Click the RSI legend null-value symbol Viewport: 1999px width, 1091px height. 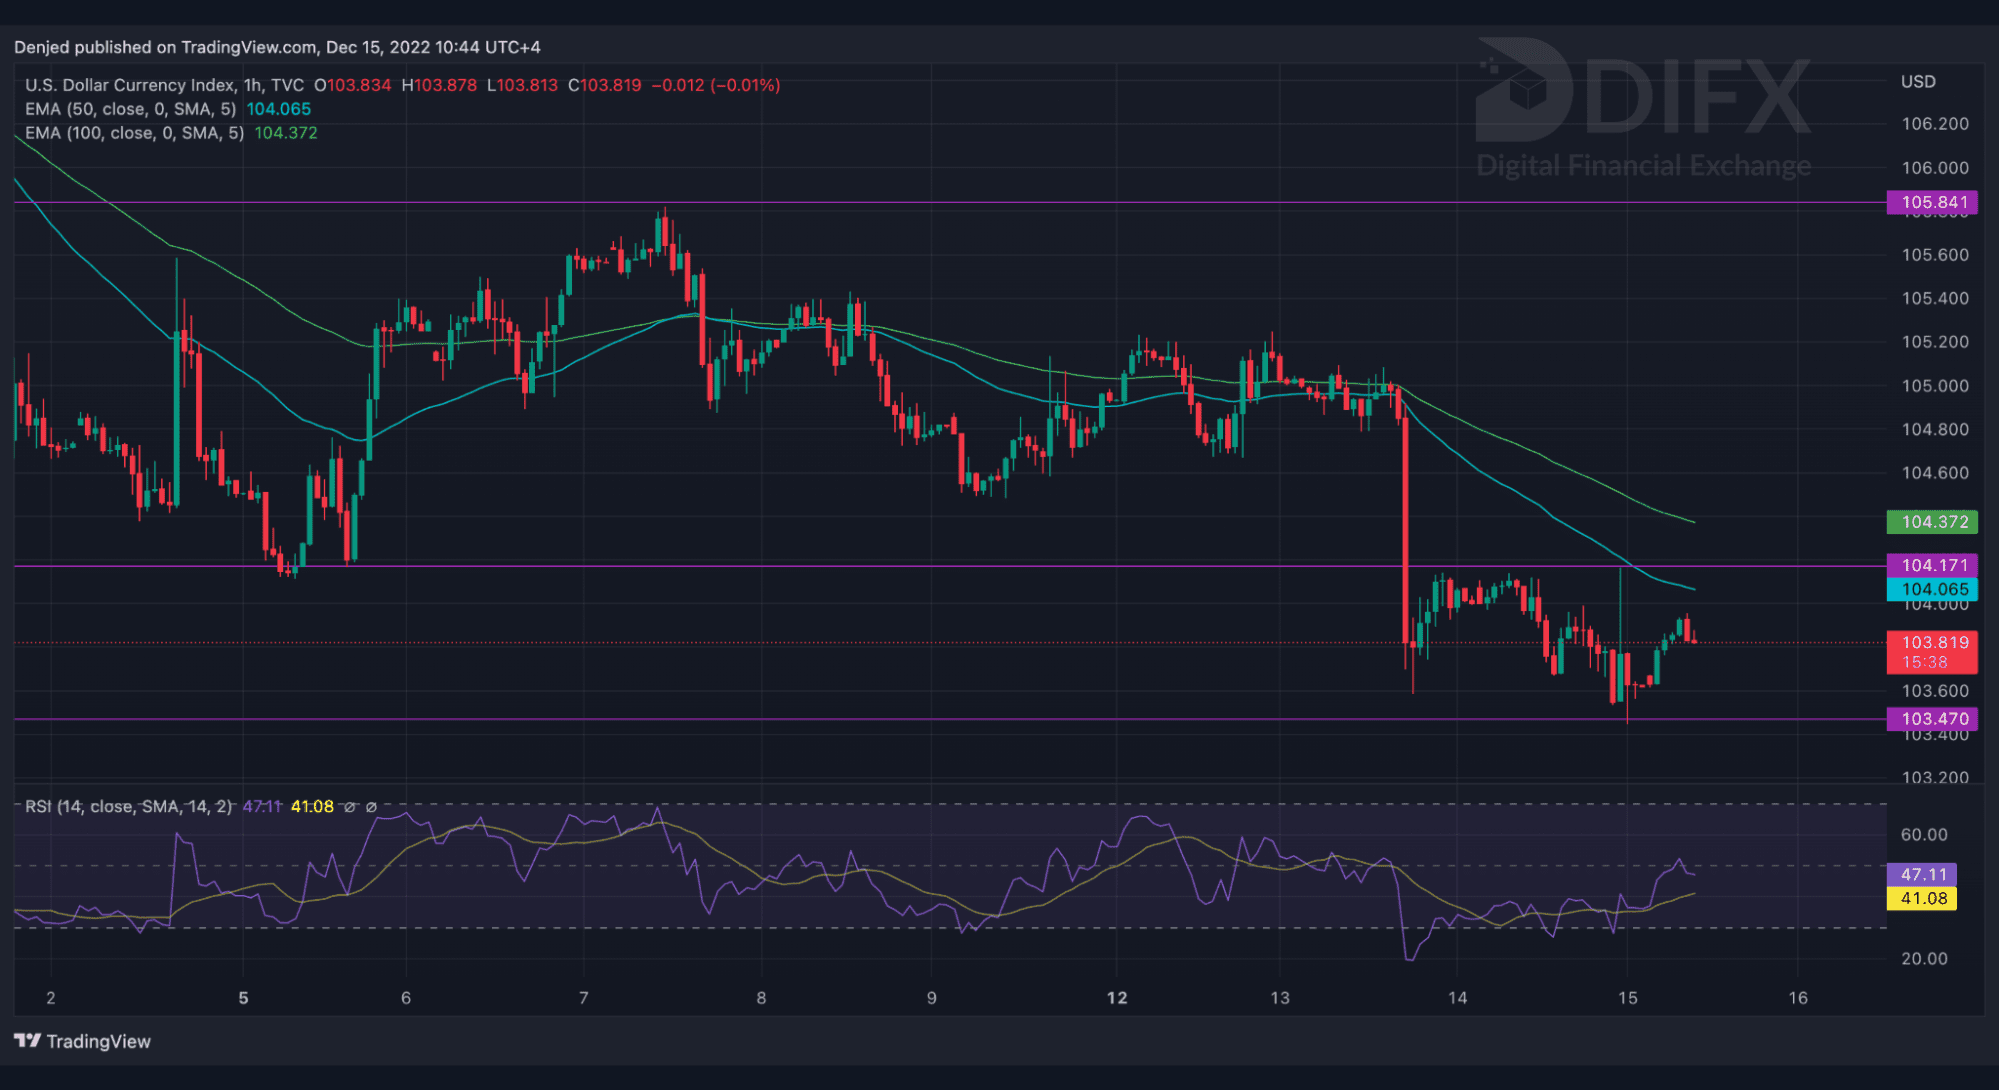pos(349,807)
